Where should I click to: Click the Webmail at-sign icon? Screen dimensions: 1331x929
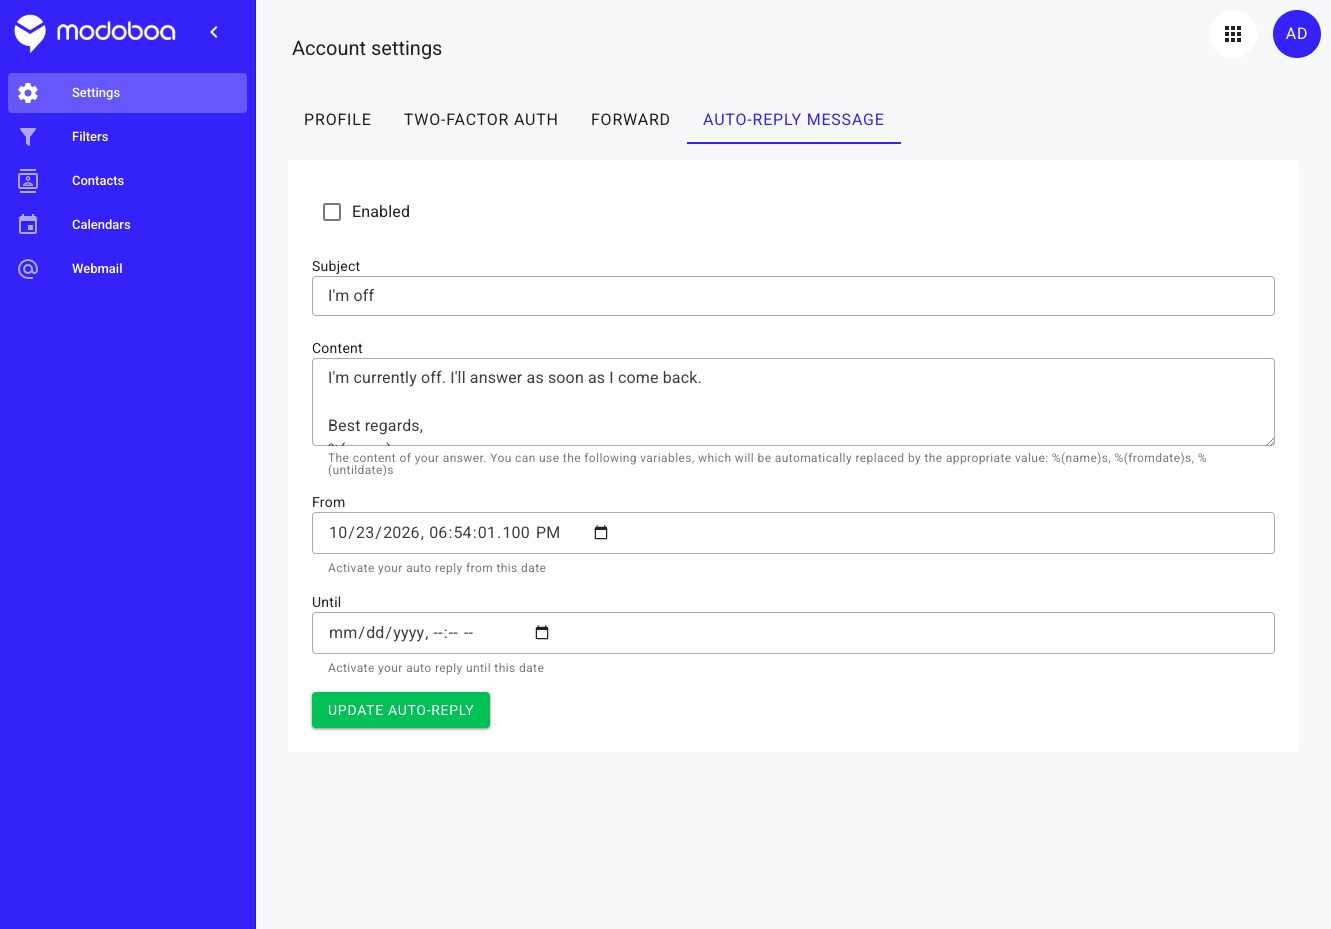coord(28,269)
